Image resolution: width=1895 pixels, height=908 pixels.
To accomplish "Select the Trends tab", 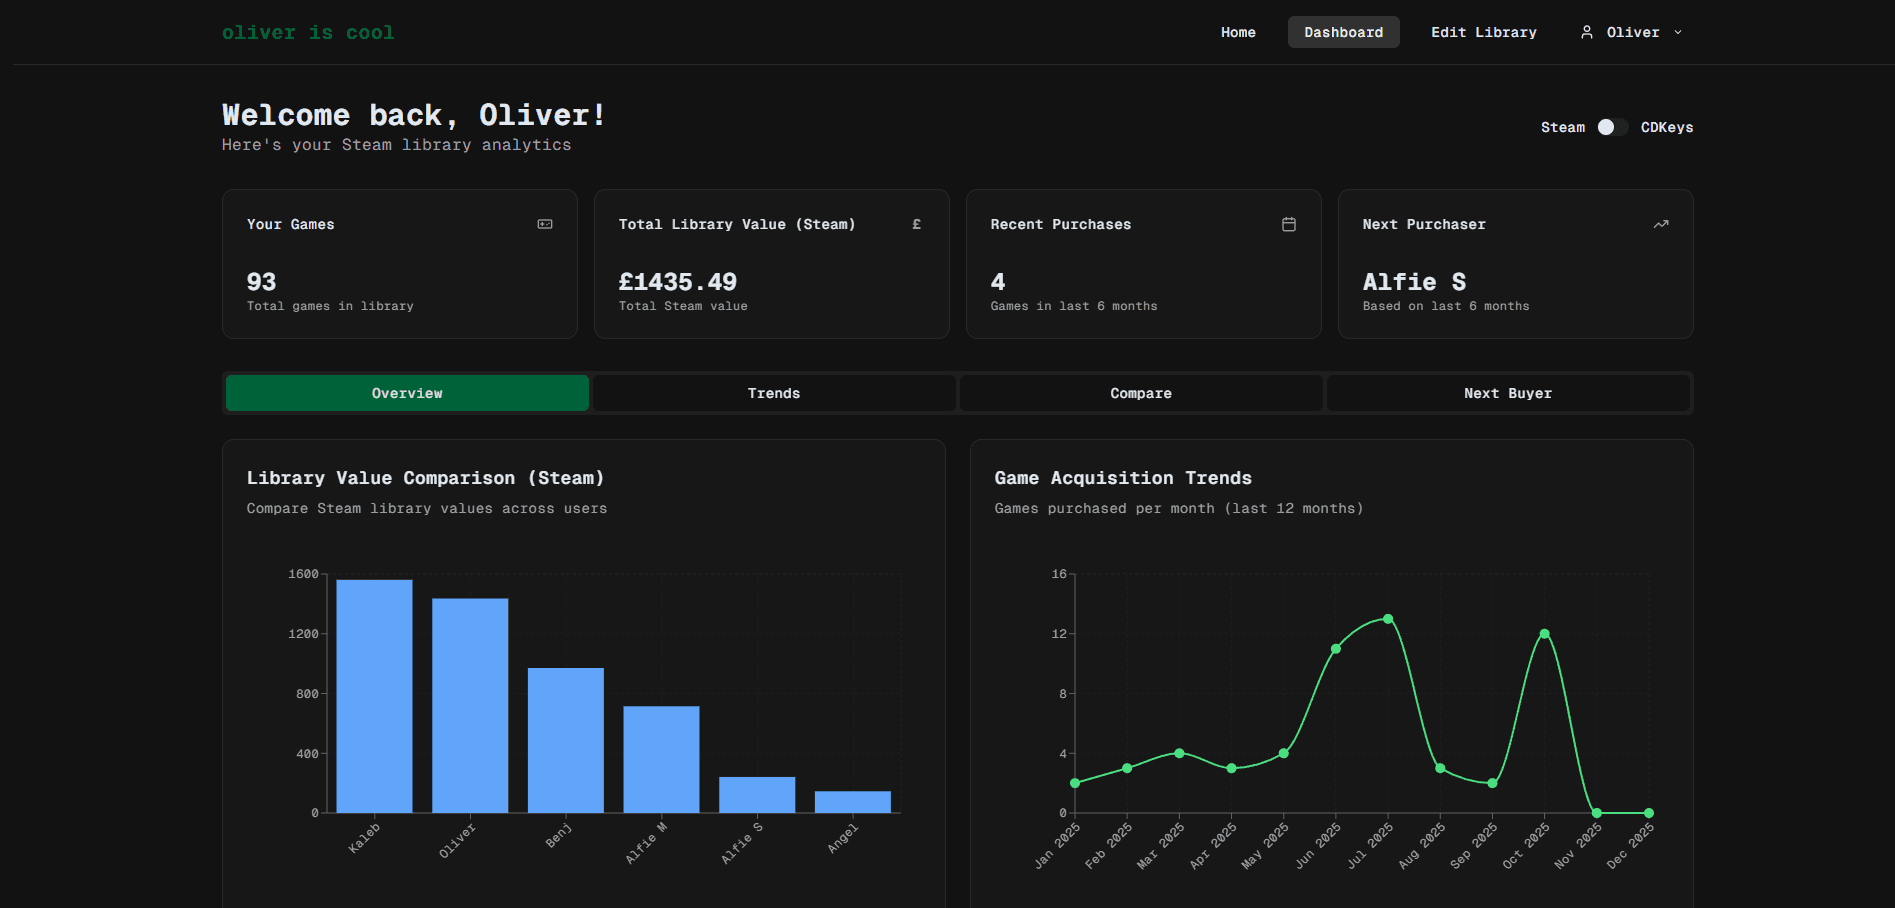I will point(773,393).
